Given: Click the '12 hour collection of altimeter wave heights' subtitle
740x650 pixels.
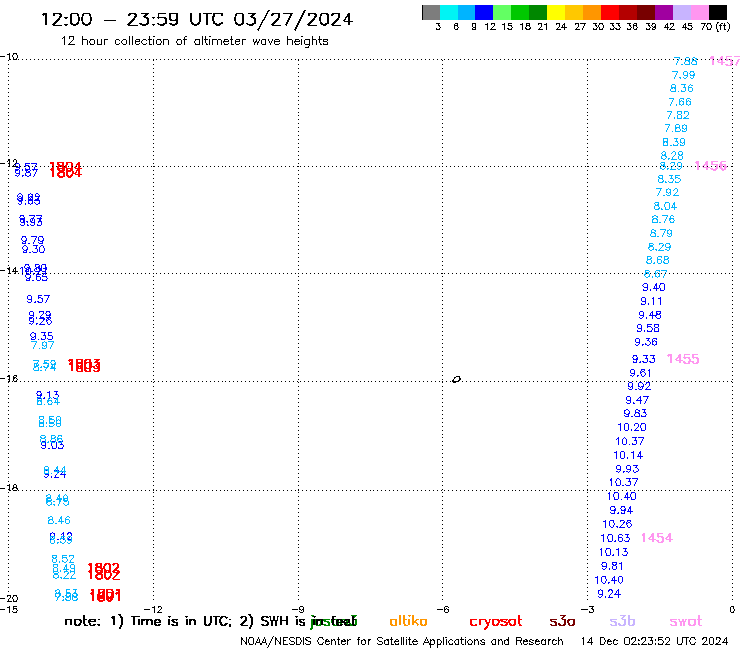Looking at the screenshot, I should coord(194,41).
